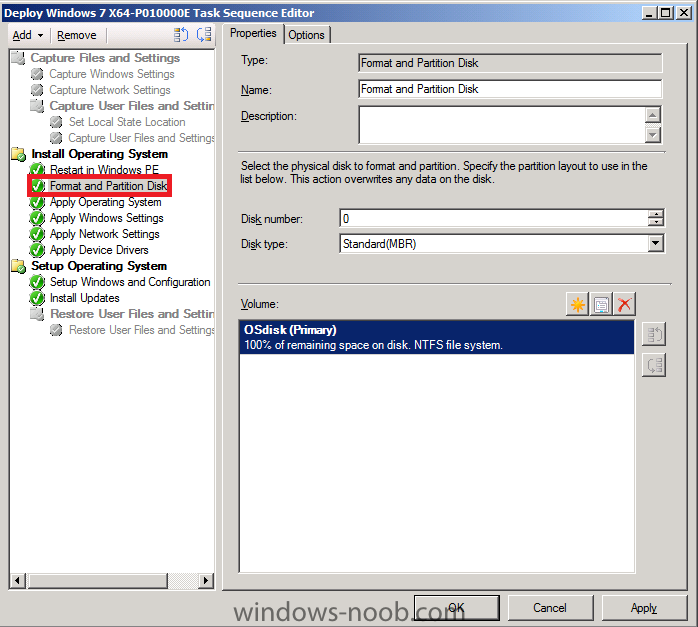Click the delete volume red X icon
This screenshot has width=698, height=627.
tap(624, 304)
